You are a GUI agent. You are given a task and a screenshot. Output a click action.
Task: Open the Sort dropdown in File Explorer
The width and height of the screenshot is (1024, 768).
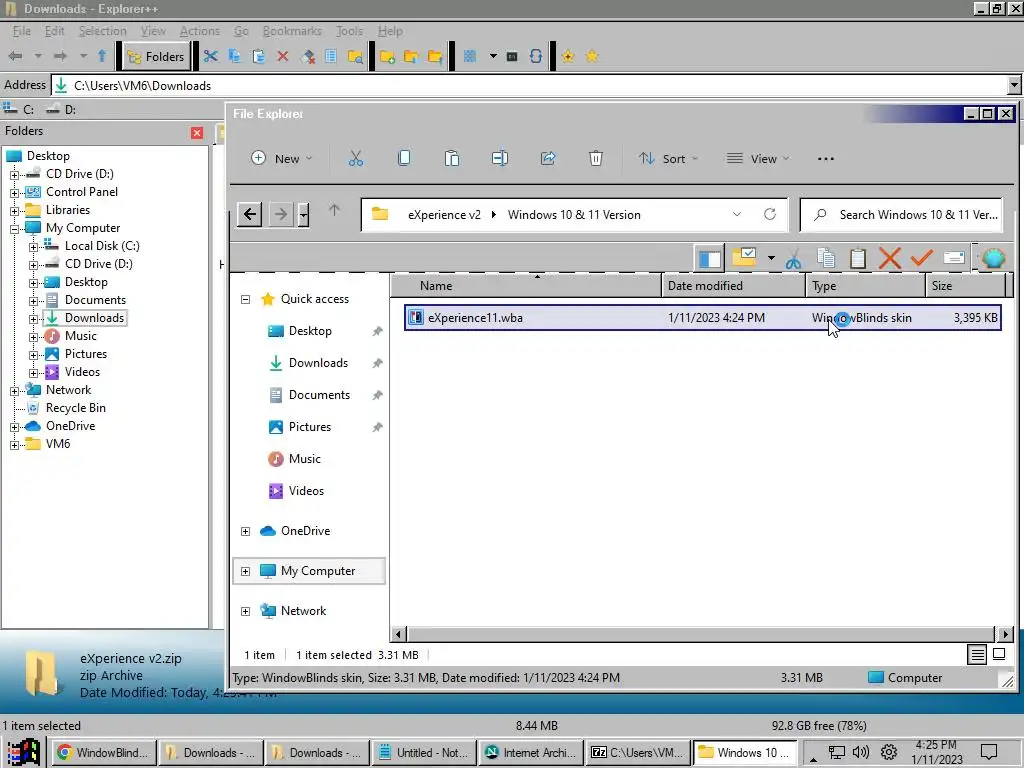point(668,159)
